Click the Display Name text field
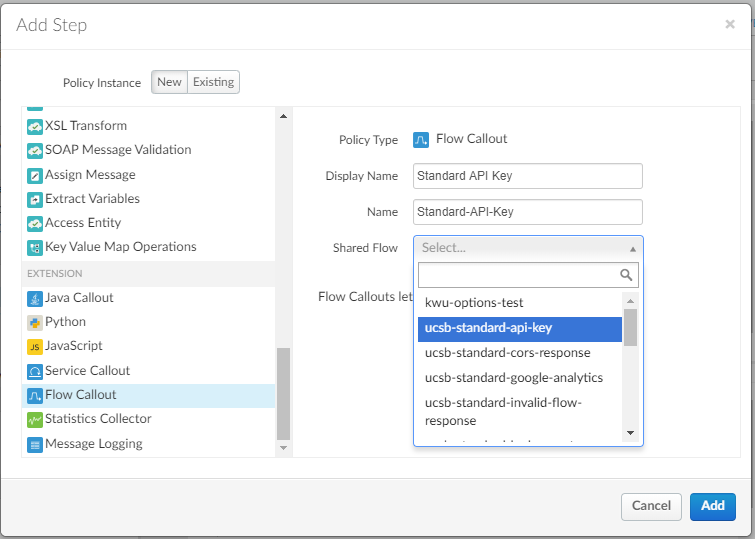 [x=527, y=176]
